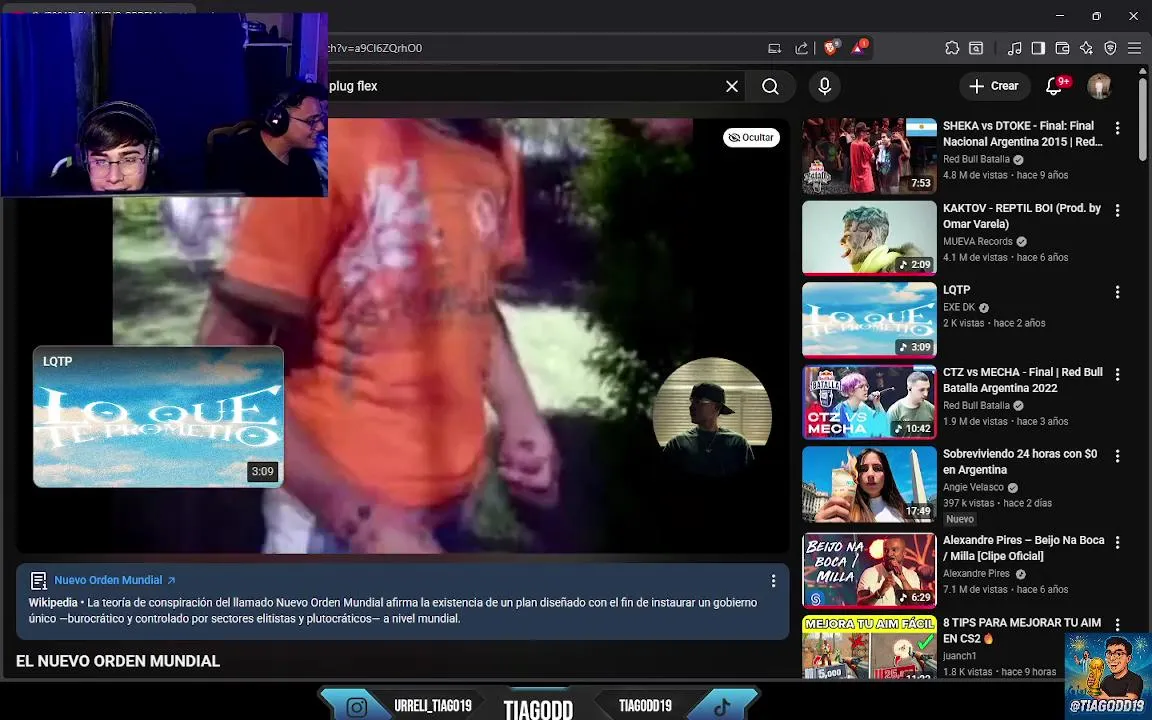The image size is (1152, 720).
Task: Open the KAKTOV REPTIL BOI thumbnail
Action: click(x=869, y=238)
